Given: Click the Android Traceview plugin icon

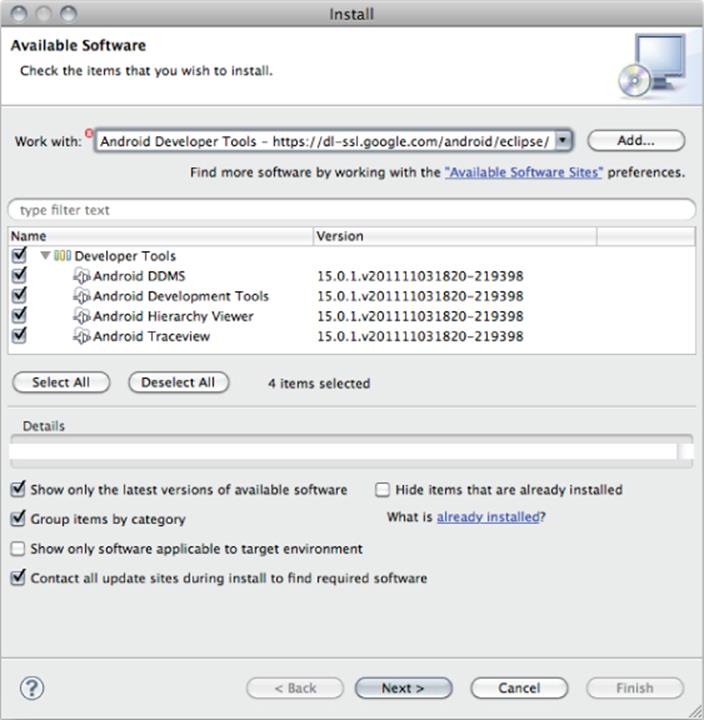Looking at the screenshot, I should (82, 337).
